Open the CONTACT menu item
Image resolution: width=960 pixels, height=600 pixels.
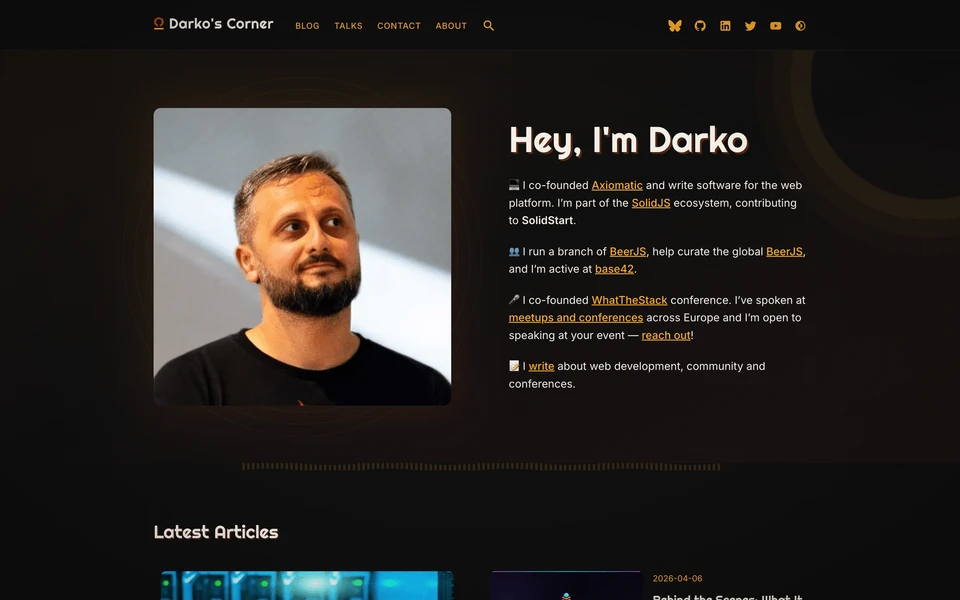point(399,26)
